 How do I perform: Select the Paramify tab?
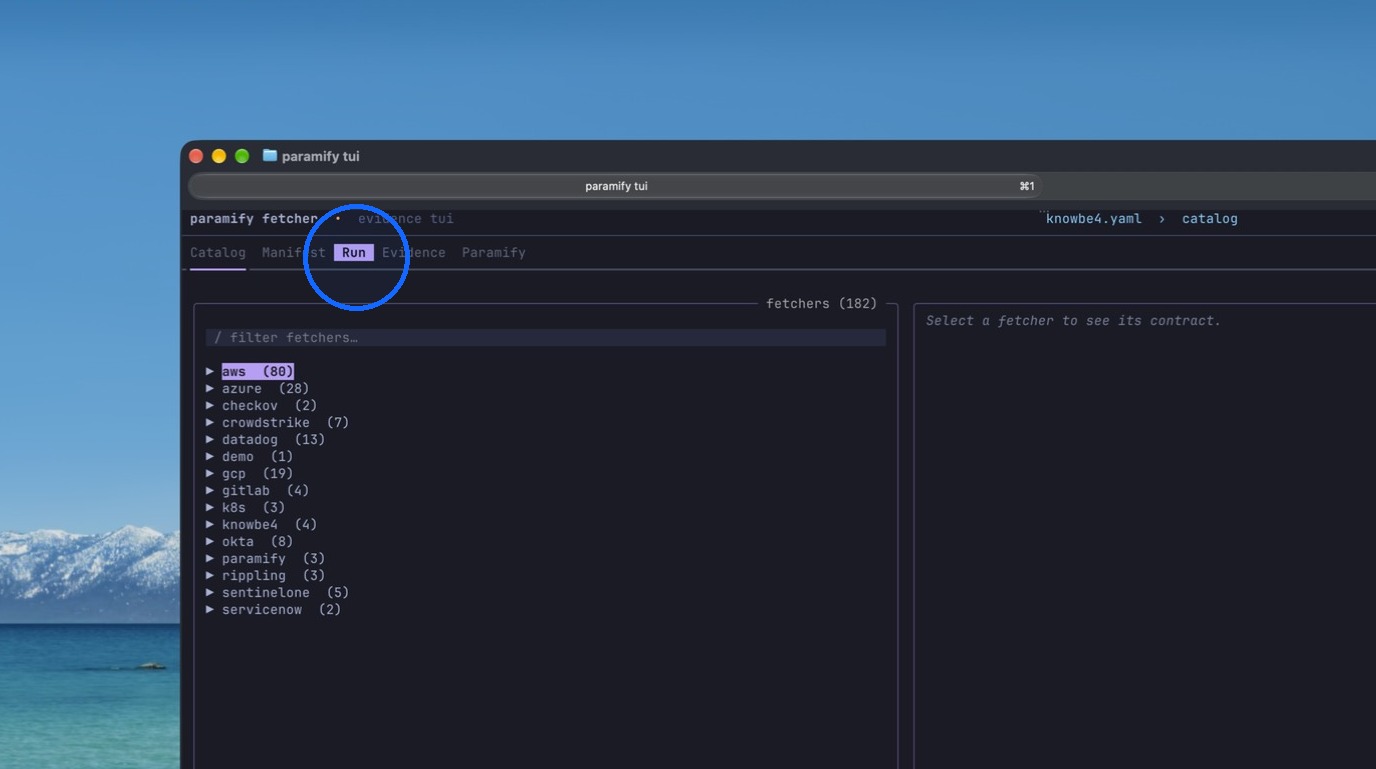[494, 253]
